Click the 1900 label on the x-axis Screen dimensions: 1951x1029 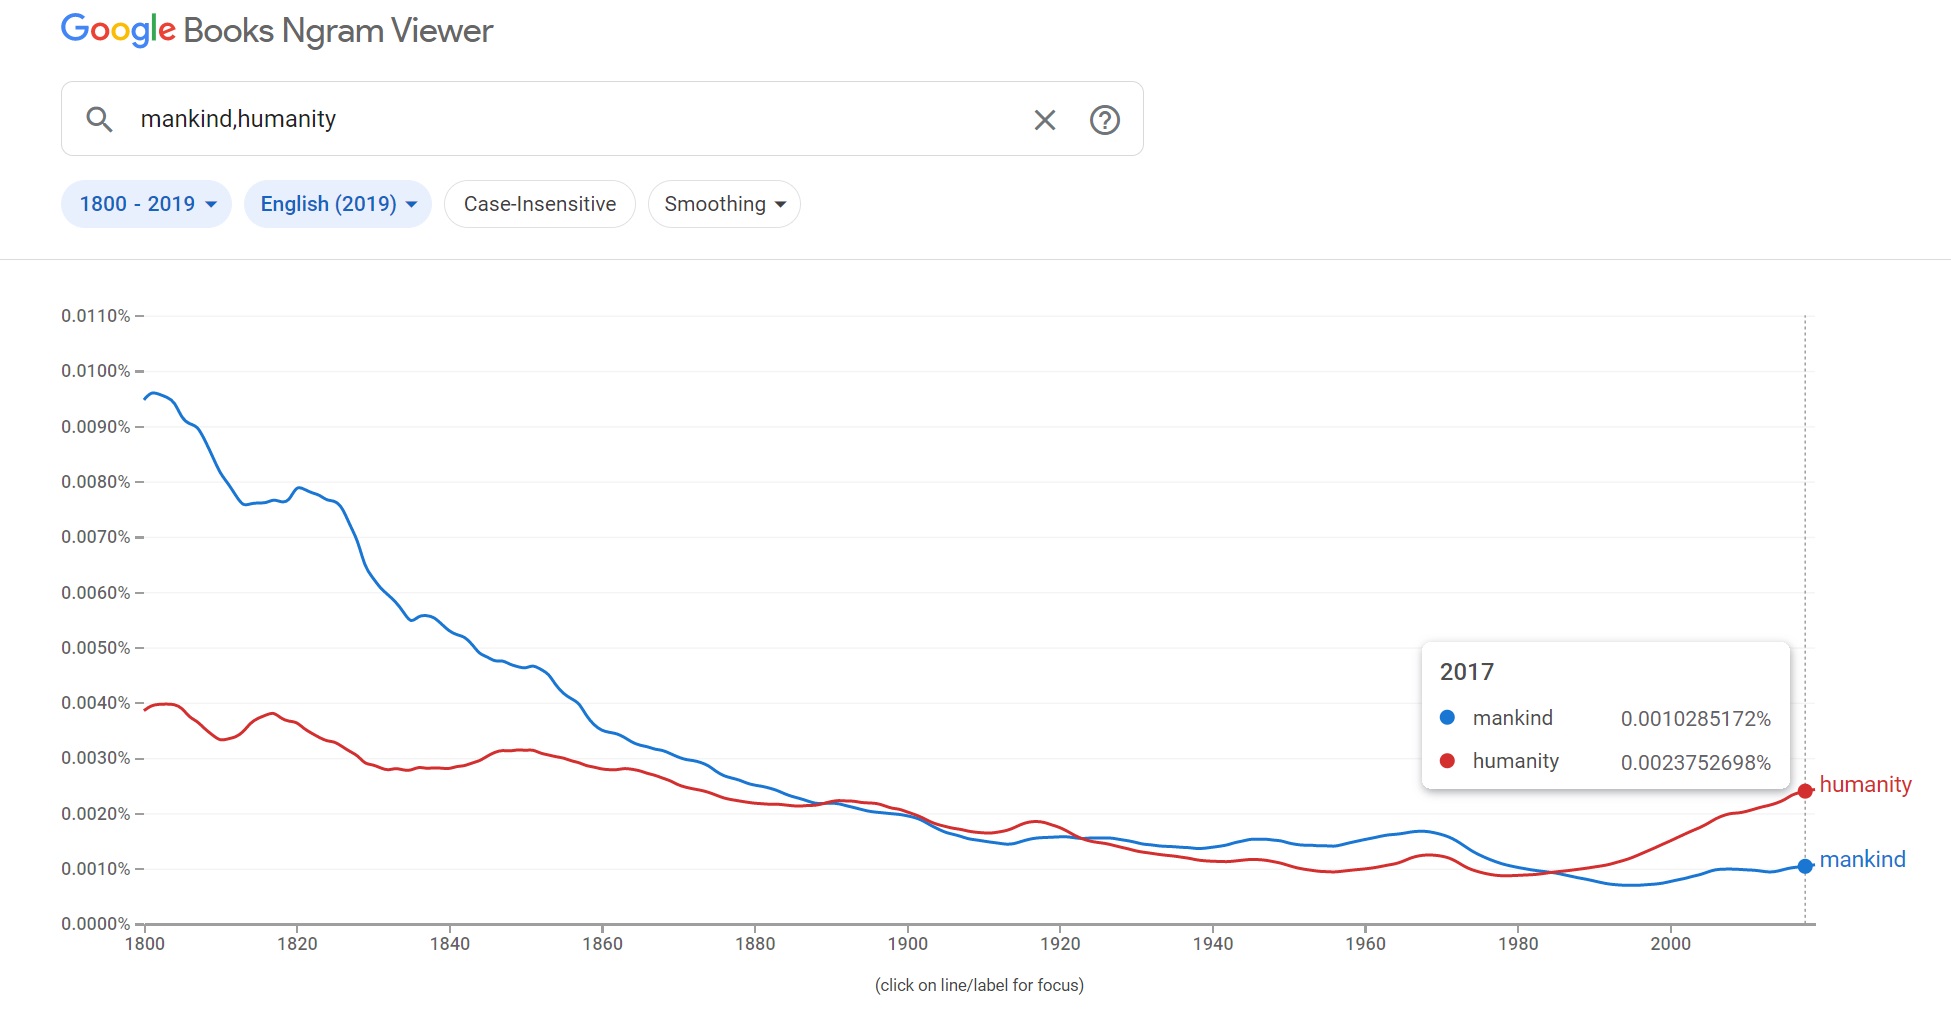coord(907,944)
